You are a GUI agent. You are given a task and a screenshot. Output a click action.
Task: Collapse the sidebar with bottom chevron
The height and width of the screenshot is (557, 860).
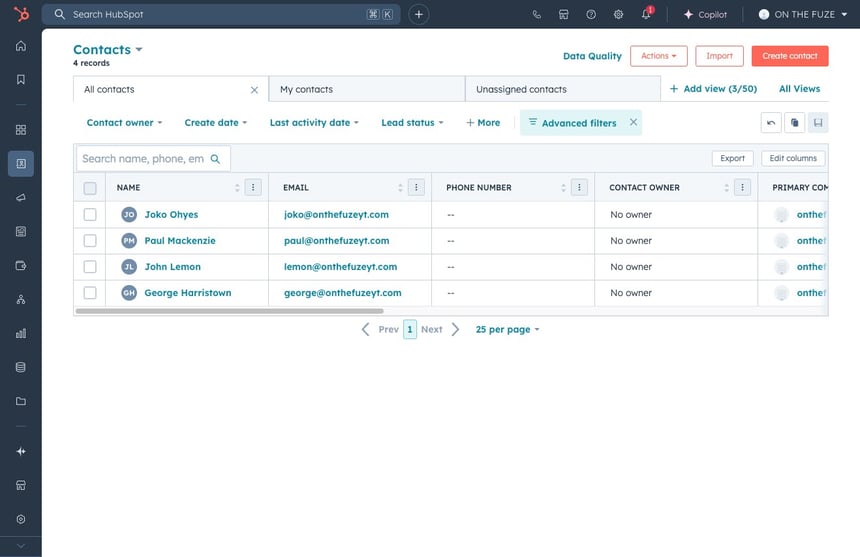point(21,546)
